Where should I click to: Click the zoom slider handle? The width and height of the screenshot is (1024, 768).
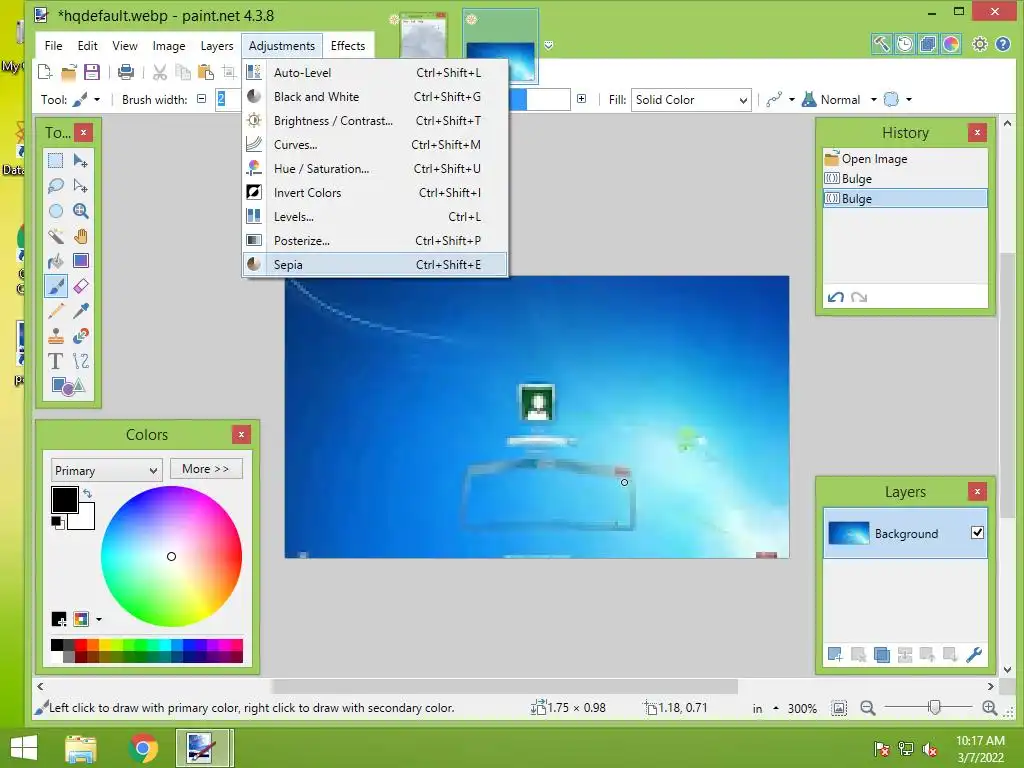pos(935,707)
